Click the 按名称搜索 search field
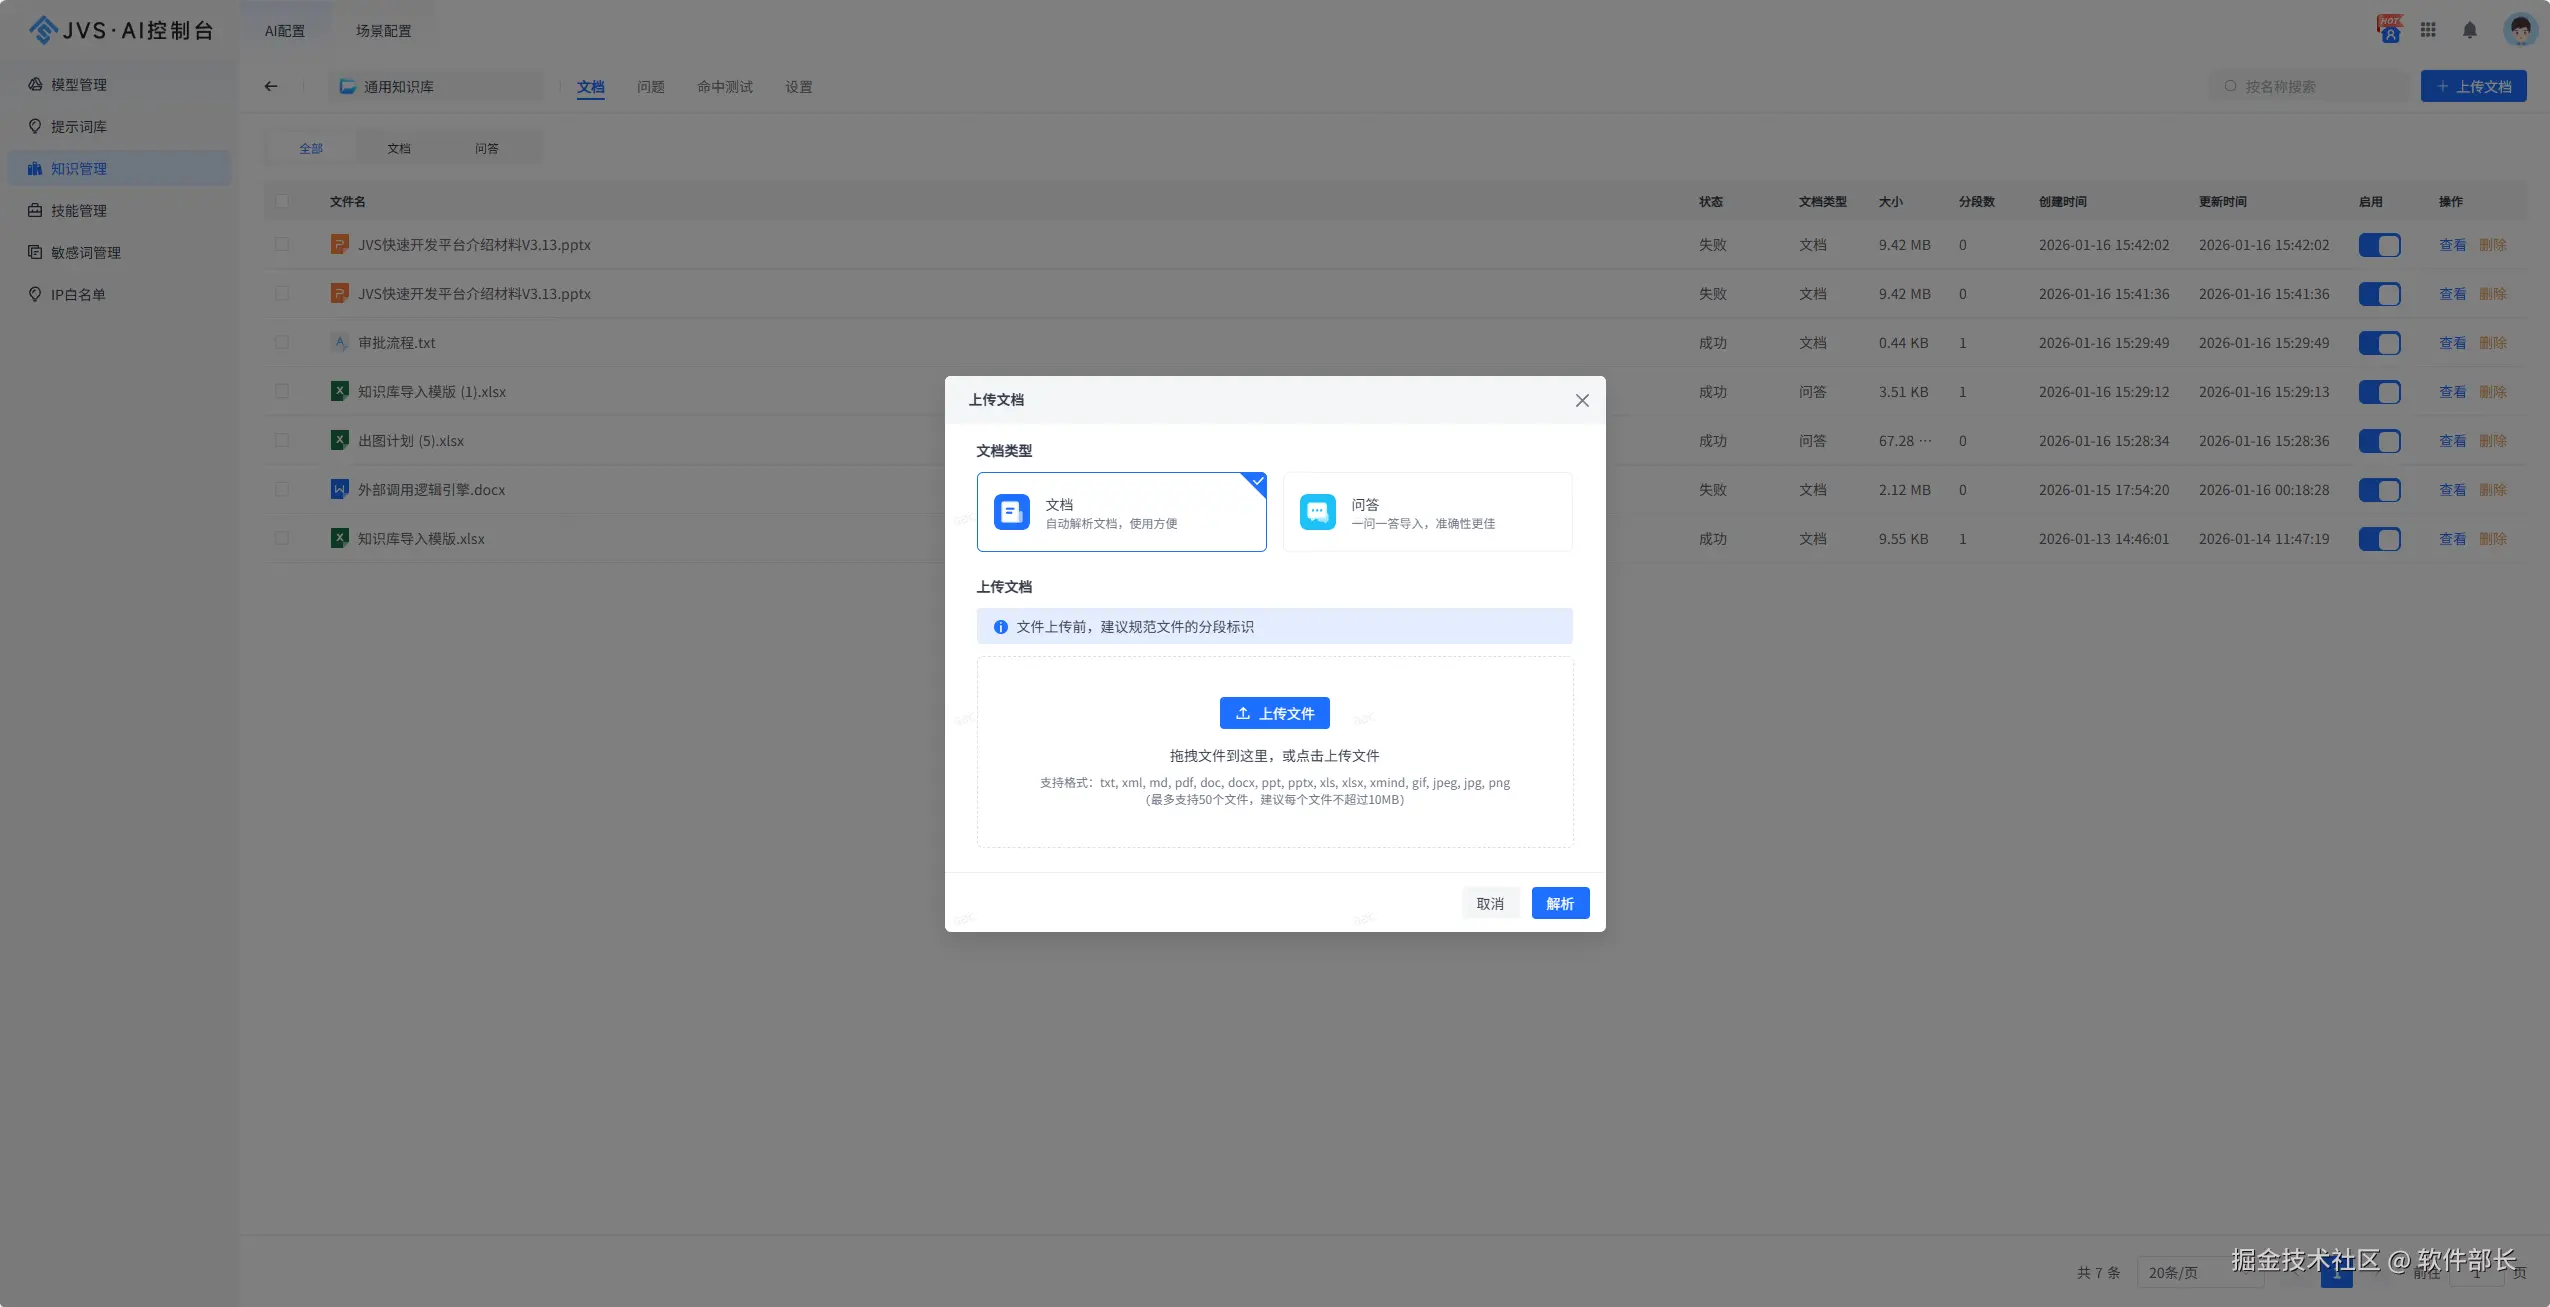The image size is (2550, 1307). [x=2310, y=87]
